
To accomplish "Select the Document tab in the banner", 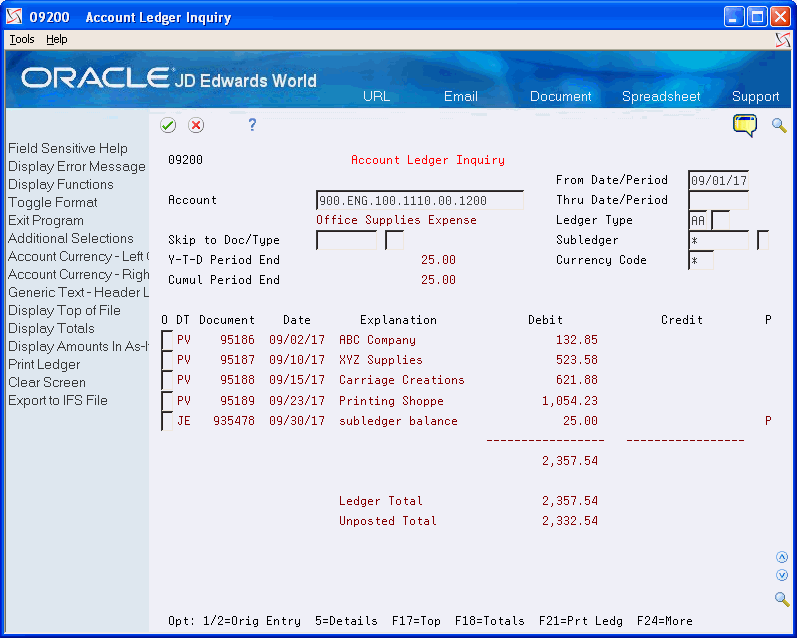I will pyautogui.click(x=561, y=96).
